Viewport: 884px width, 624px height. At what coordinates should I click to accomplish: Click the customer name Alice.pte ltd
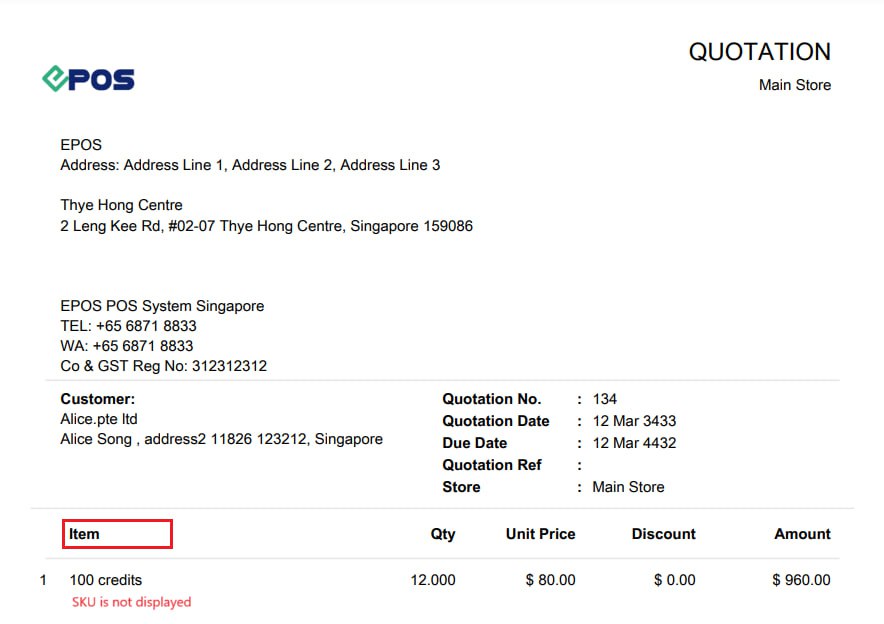pos(99,419)
